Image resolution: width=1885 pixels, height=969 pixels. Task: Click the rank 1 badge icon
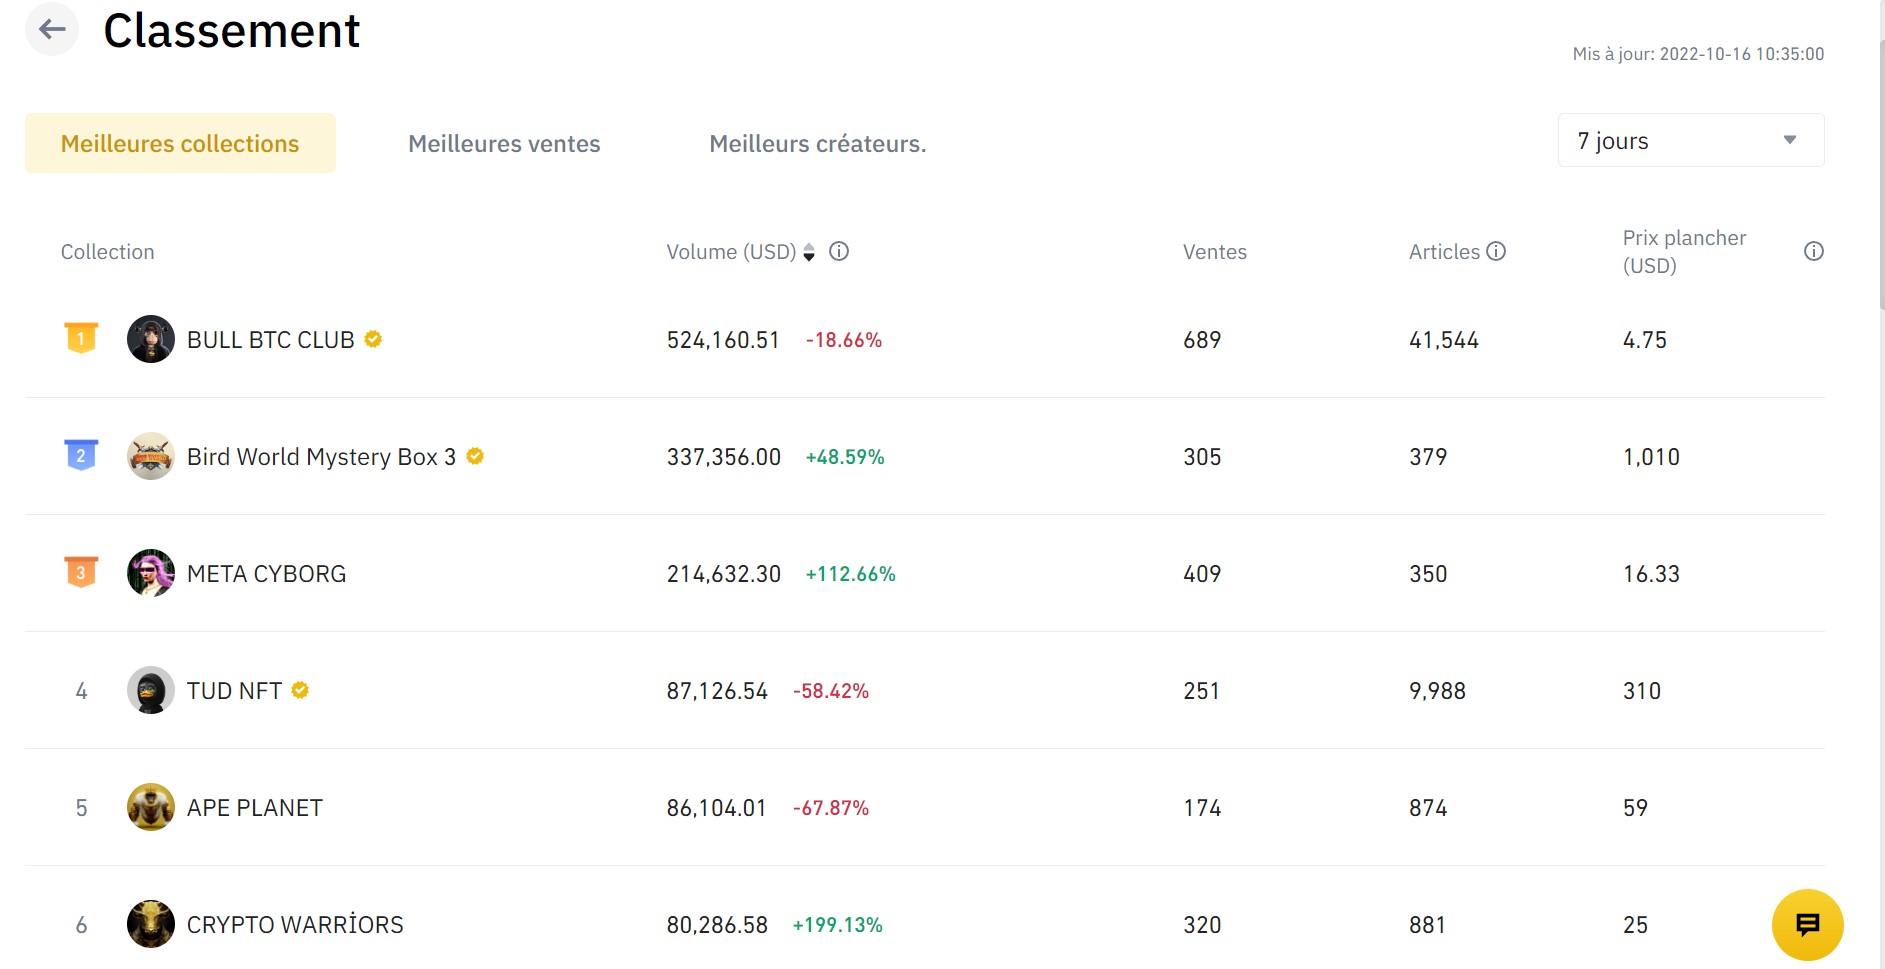pyautogui.click(x=81, y=338)
